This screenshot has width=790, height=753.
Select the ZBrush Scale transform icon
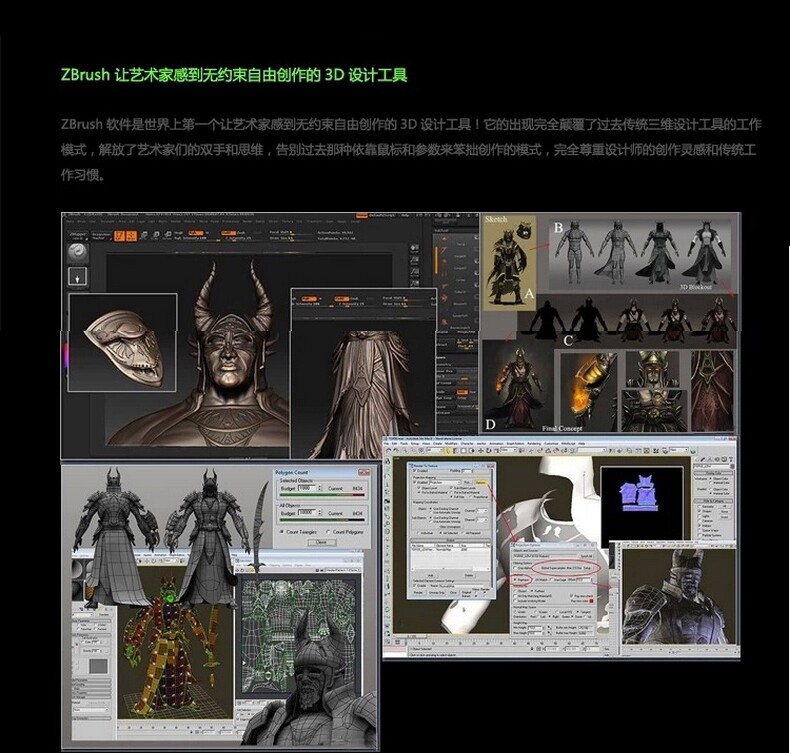pyautogui.click(x=156, y=235)
